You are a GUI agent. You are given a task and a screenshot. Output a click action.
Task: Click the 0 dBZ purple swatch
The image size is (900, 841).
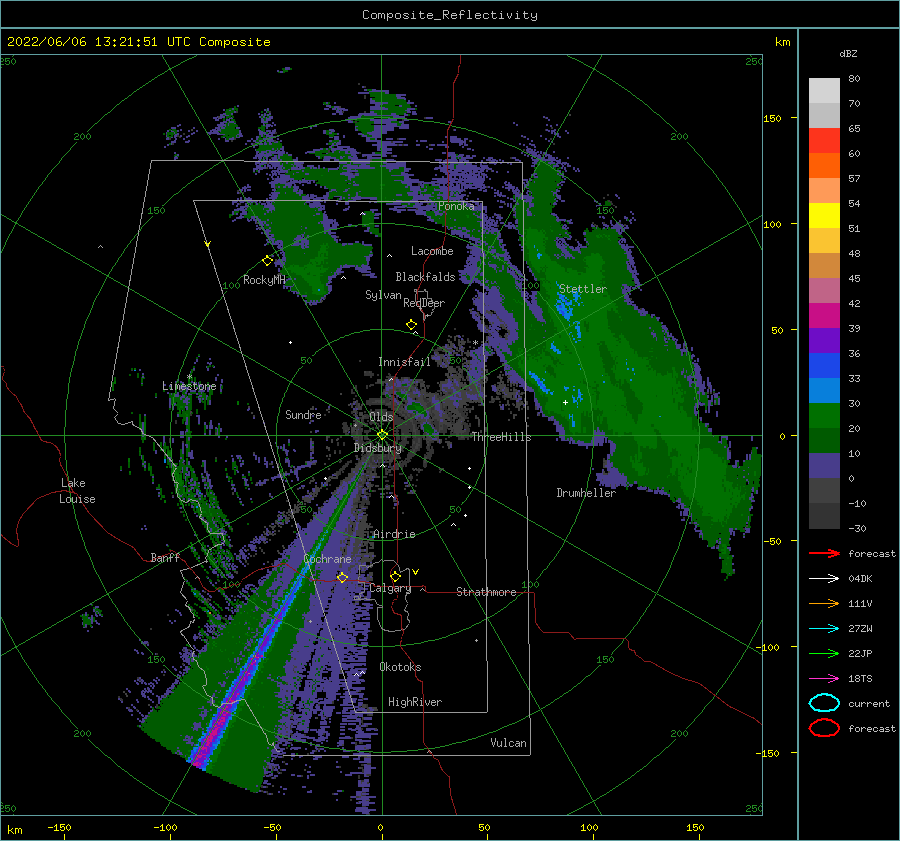coord(824,465)
